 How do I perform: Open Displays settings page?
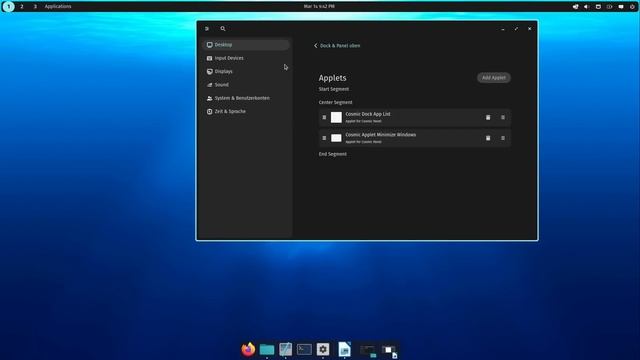point(246,71)
